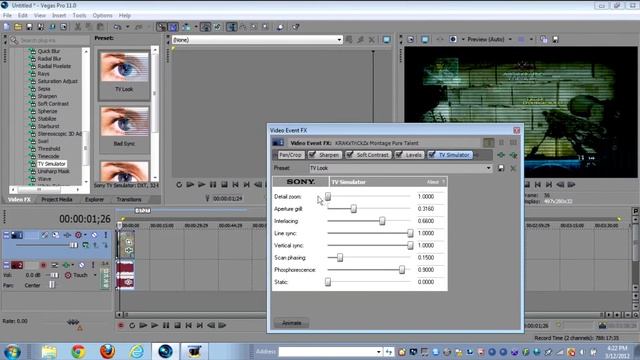
Task: Open What's This help icon
Action: [296, 27]
